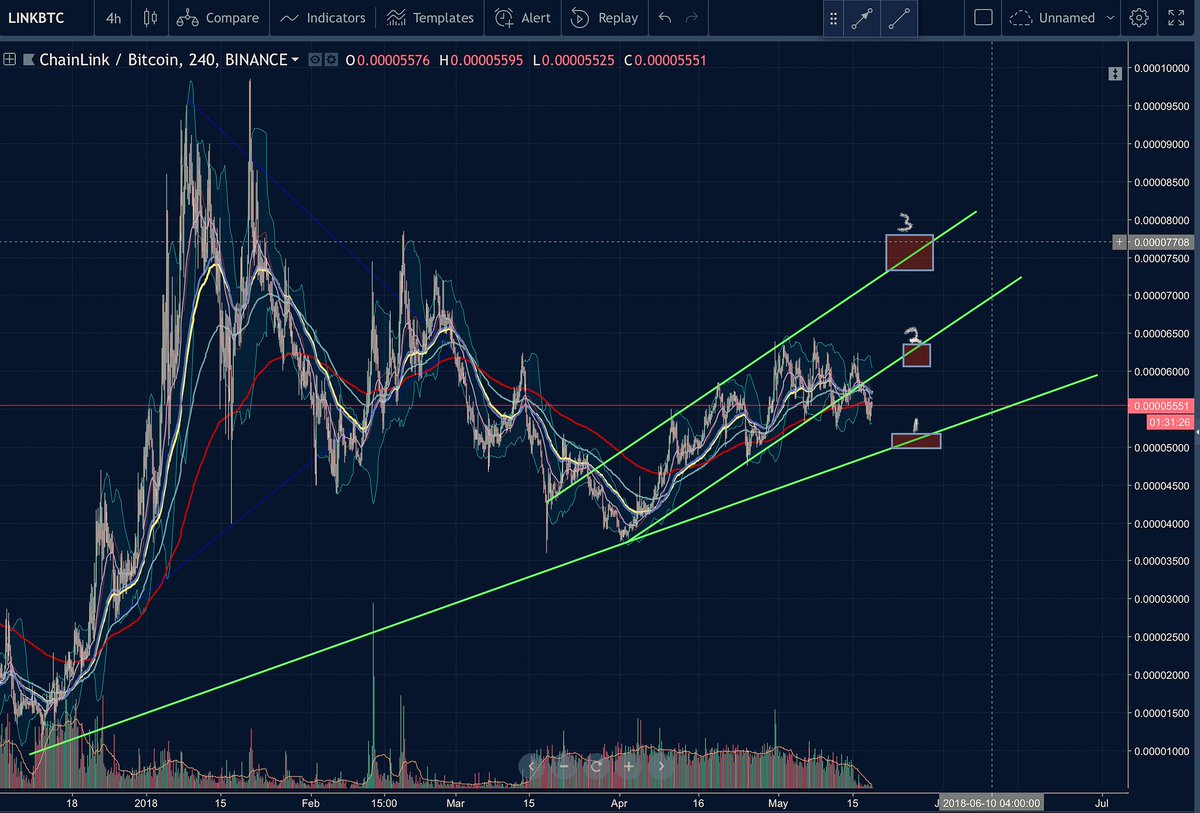Save layout via the cloud Unnamed icon

point(1021,18)
